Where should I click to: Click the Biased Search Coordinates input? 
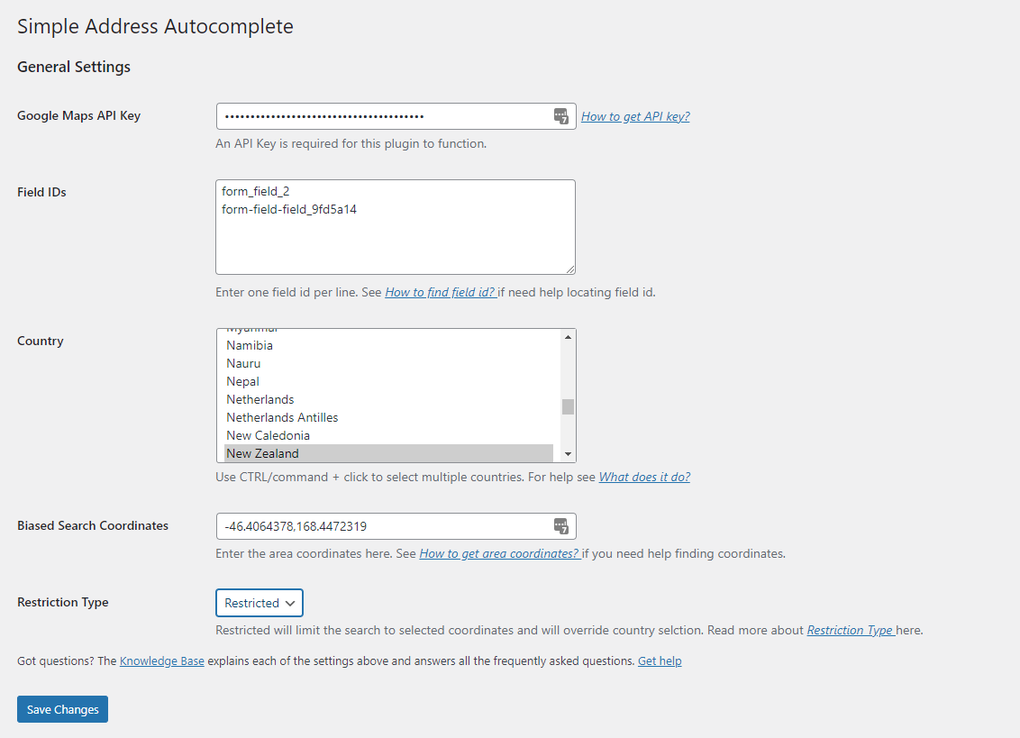380,526
